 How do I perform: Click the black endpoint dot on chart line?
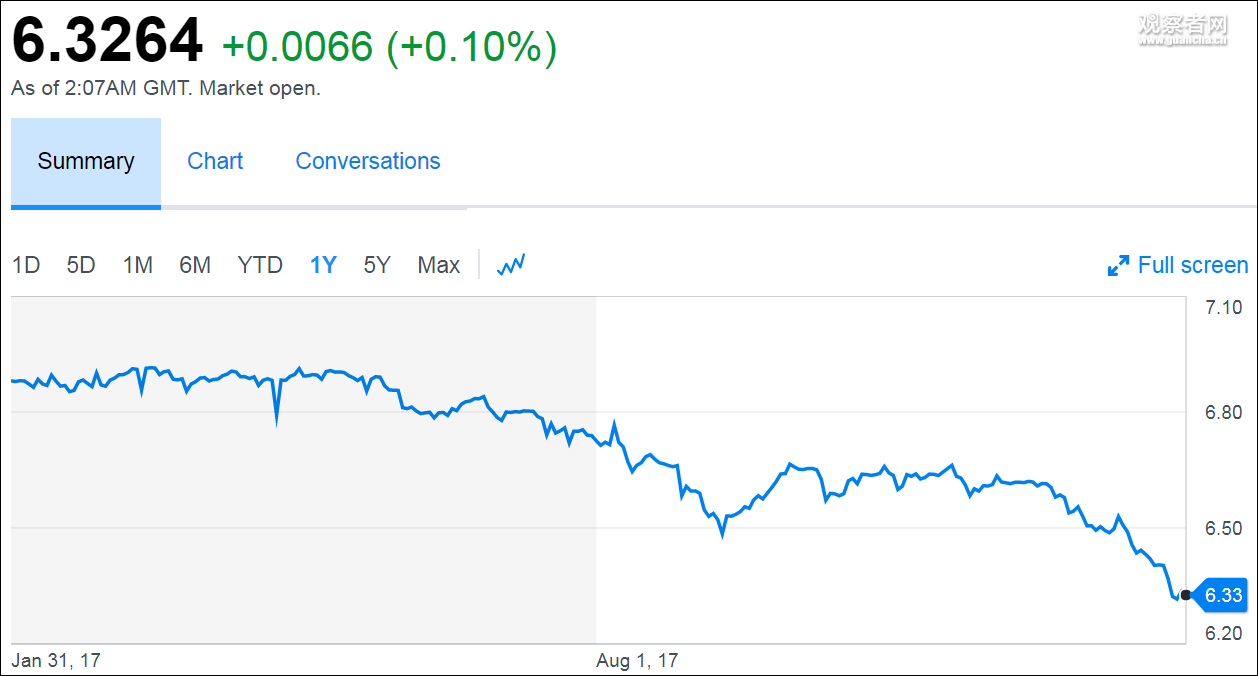[1186, 595]
